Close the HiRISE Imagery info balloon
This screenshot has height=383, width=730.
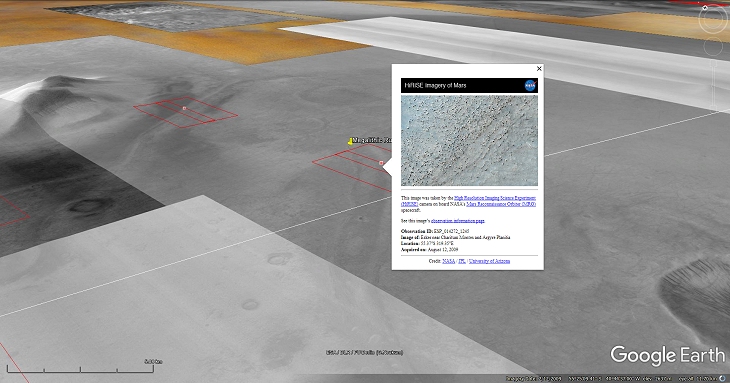(x=539, y=69)
